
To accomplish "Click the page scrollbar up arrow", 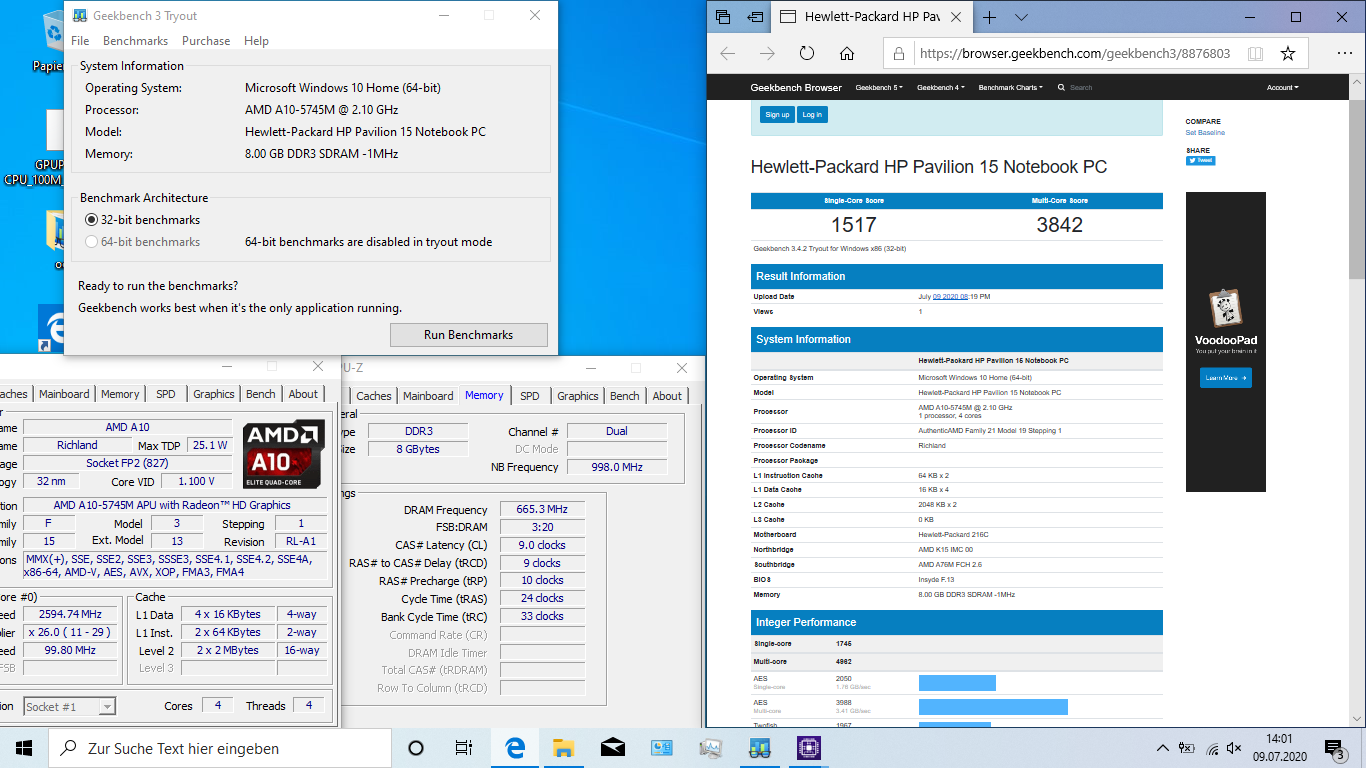I will tap(1358, 80).
